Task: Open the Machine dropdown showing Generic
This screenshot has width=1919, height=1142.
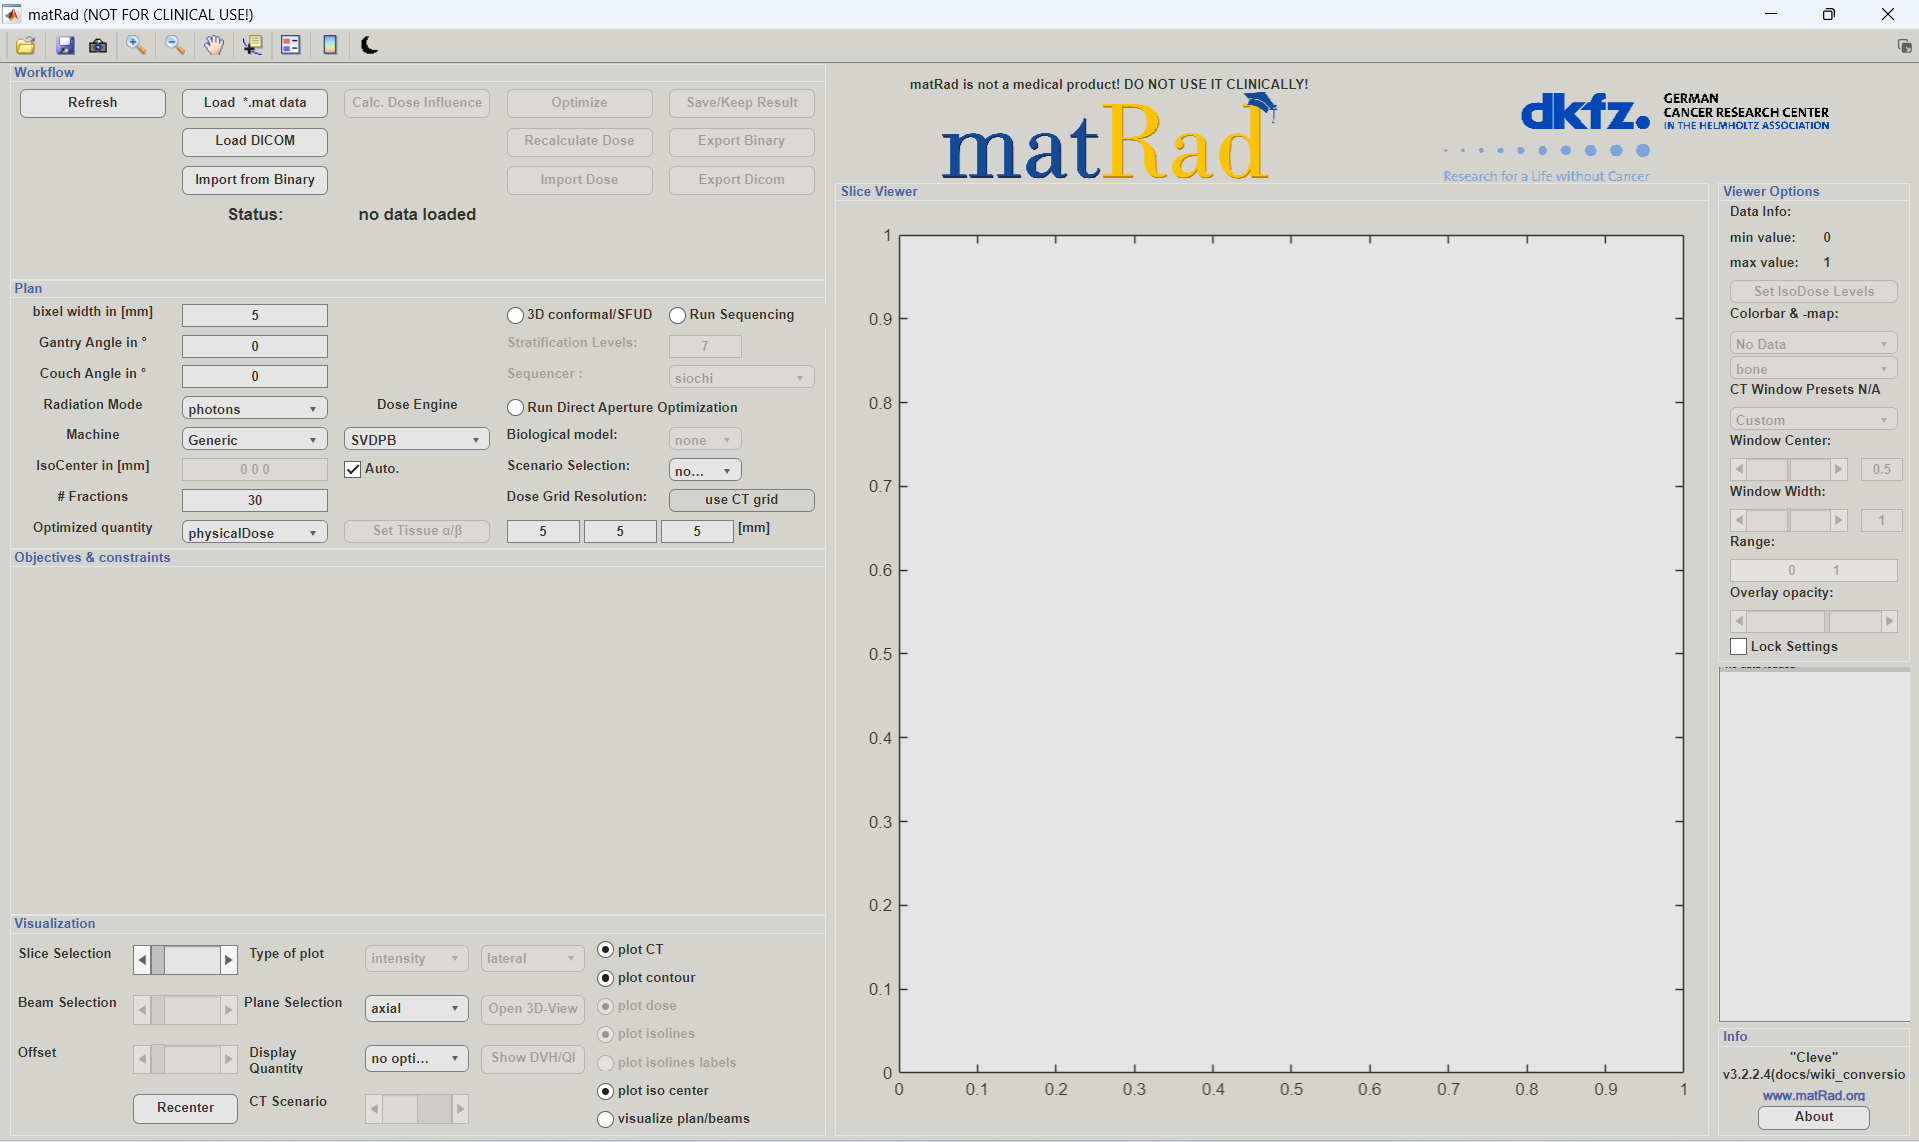Action: click(x=254, y=440)
